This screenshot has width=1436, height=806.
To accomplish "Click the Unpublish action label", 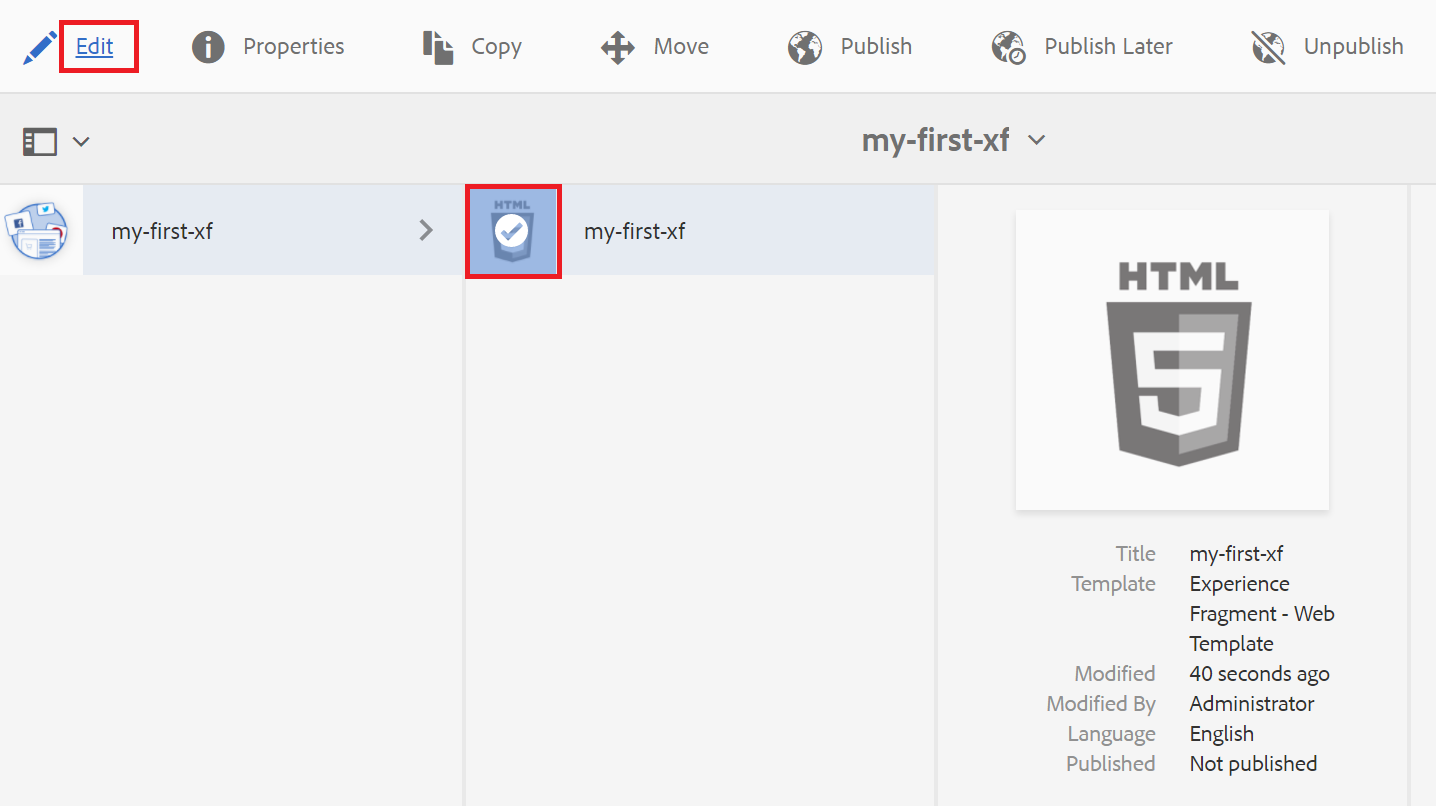I will pyautogui.click(x=1353, y=47).
